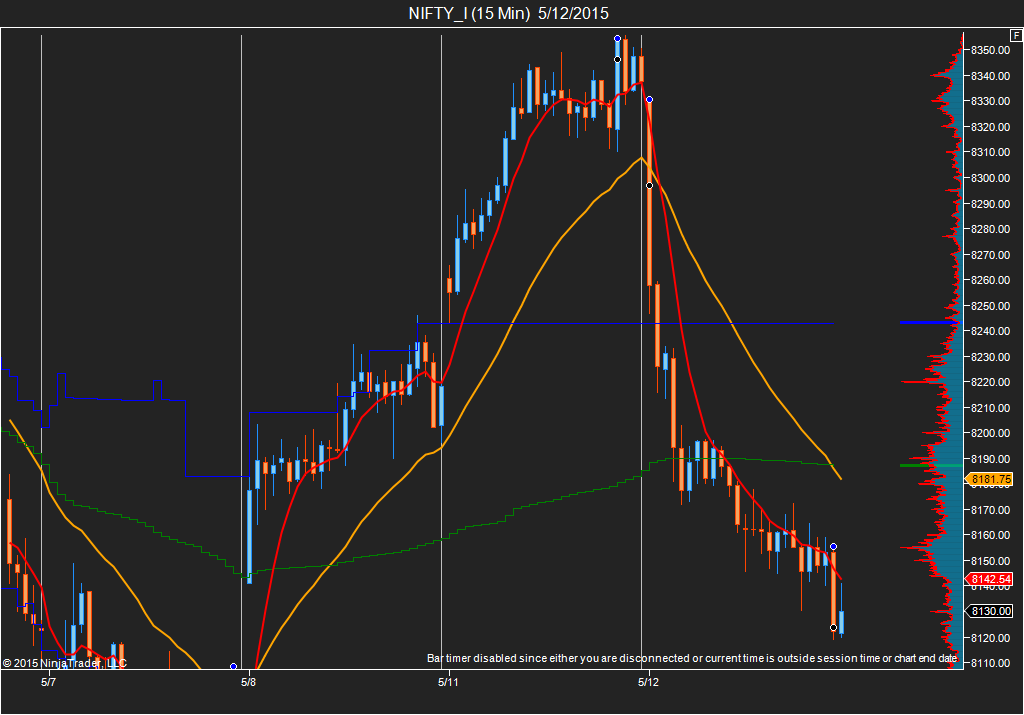The image size is (1024, 715).
Task: Click the 8230.00 price axis label
Action: pyautogui.click(x=991, y=357)
